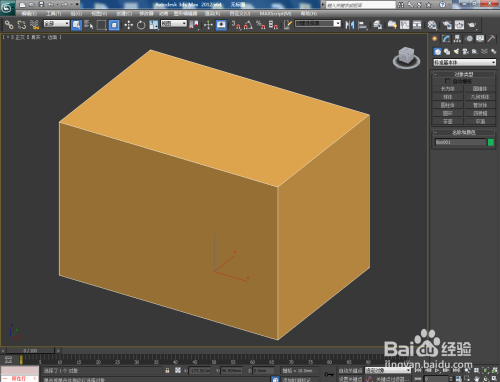
Task: Open the standard primitives category dropdown
Action: [465, 62]
